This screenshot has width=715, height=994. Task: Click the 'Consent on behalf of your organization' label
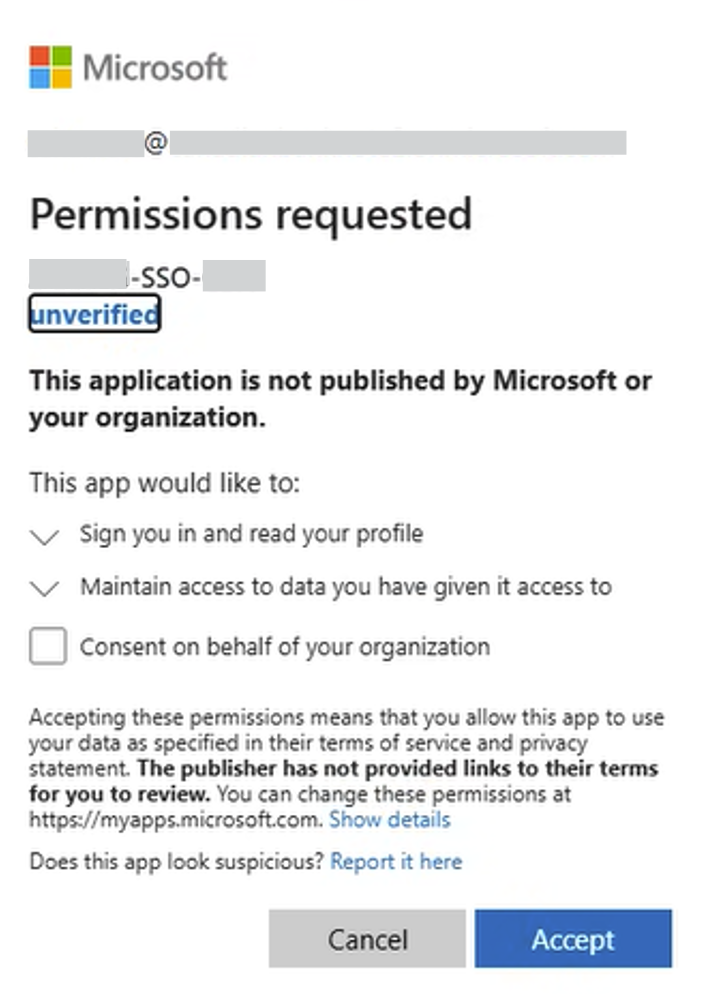click(285, 647)
